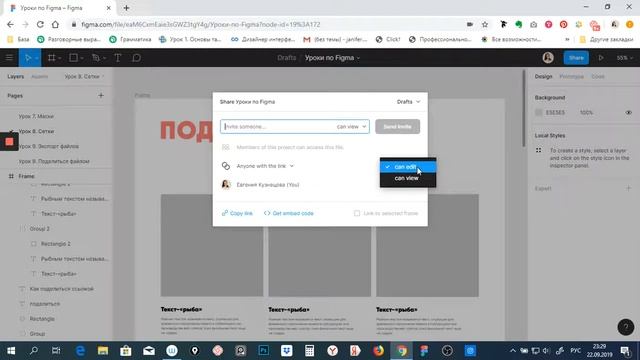Select layer Как поделиться ссылкой
The height and width of the screenshot is (360, 640).
tap(62, 289)
